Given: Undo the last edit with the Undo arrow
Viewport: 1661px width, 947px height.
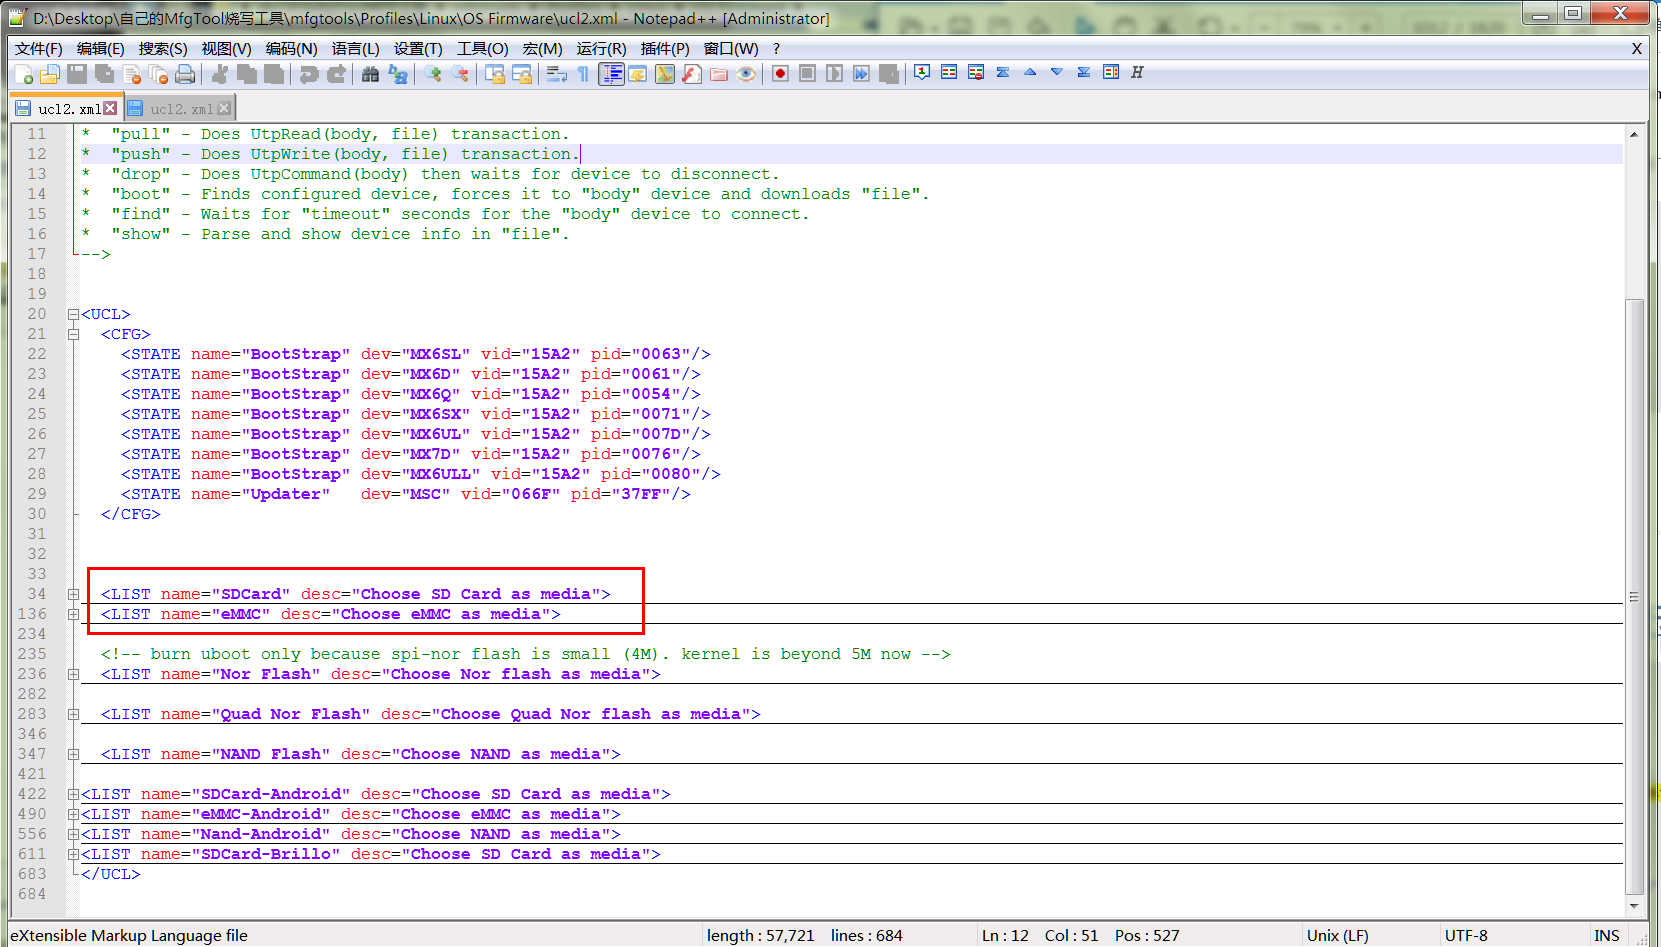Looking at the screenshot, I should coord(309,73).
